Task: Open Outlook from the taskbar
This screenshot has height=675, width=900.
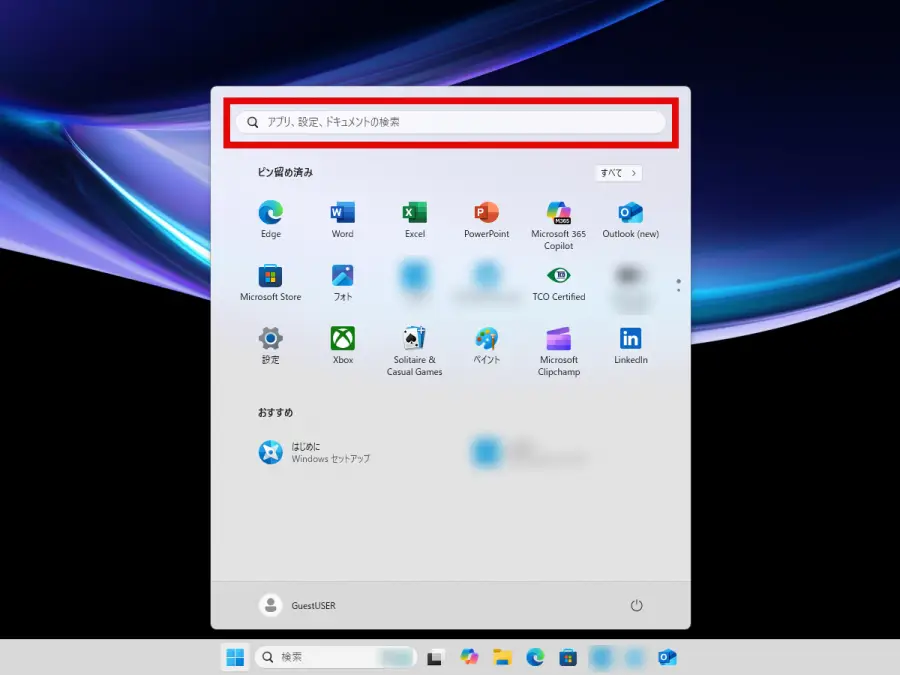Action: tap(667, 657)
